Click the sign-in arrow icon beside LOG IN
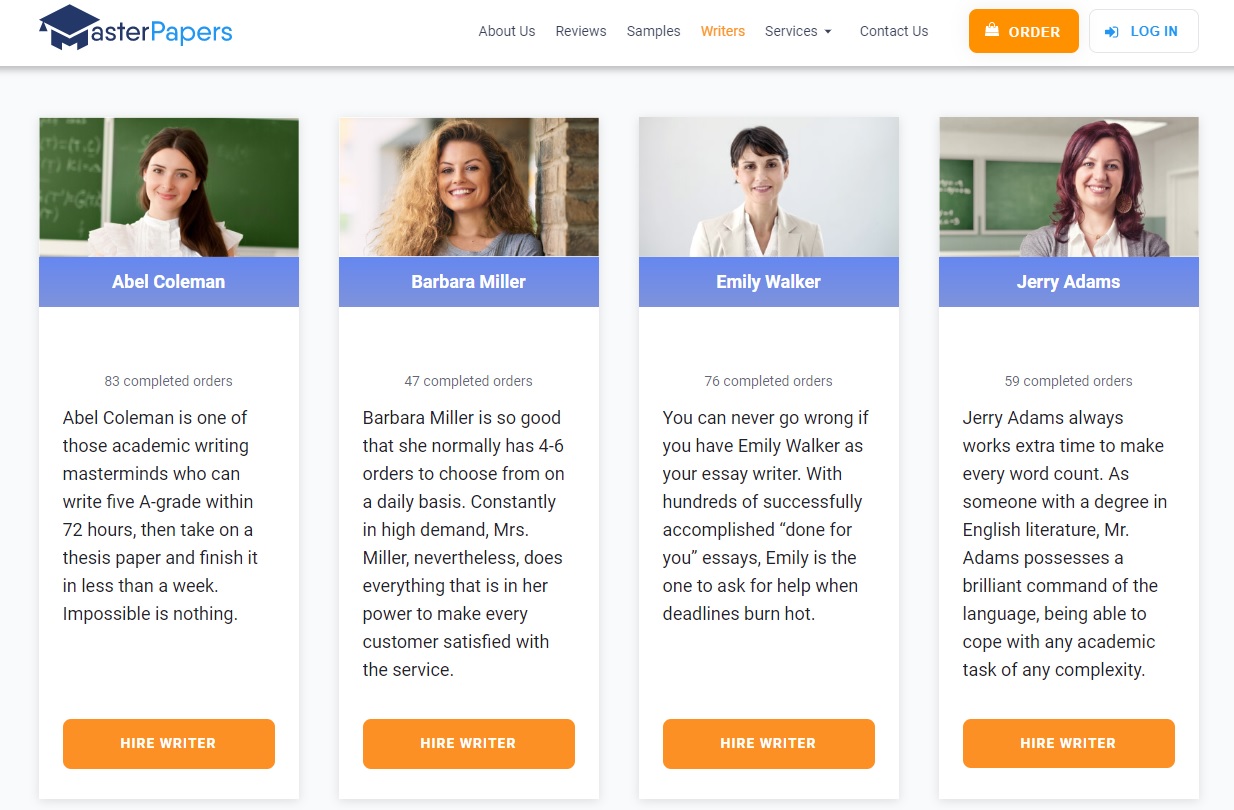This screenshot has width=1234, height=810. click(x=1111, y=32)
